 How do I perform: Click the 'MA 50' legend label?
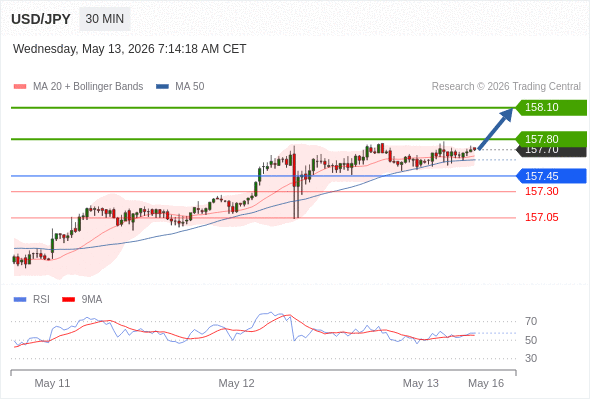pos(190,87)
